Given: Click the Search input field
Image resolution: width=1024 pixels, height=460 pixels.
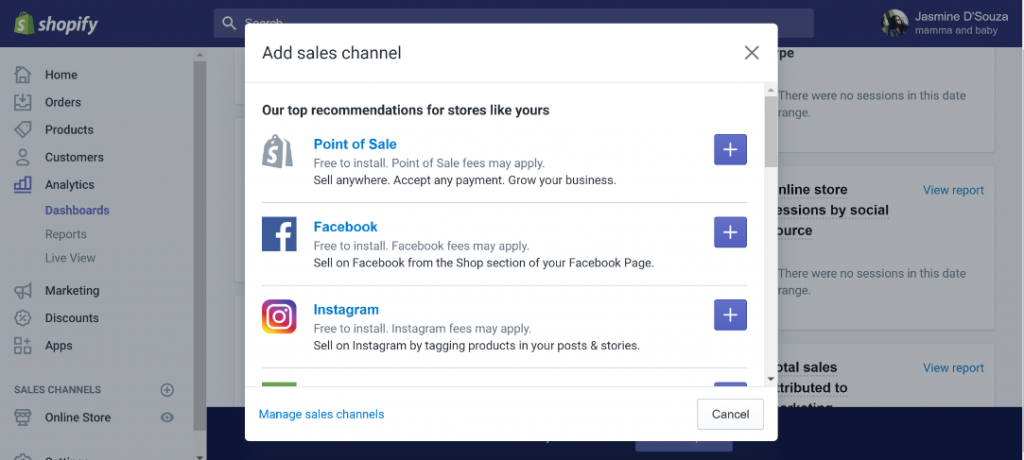Looking at the screenshot, I should 230,22.
